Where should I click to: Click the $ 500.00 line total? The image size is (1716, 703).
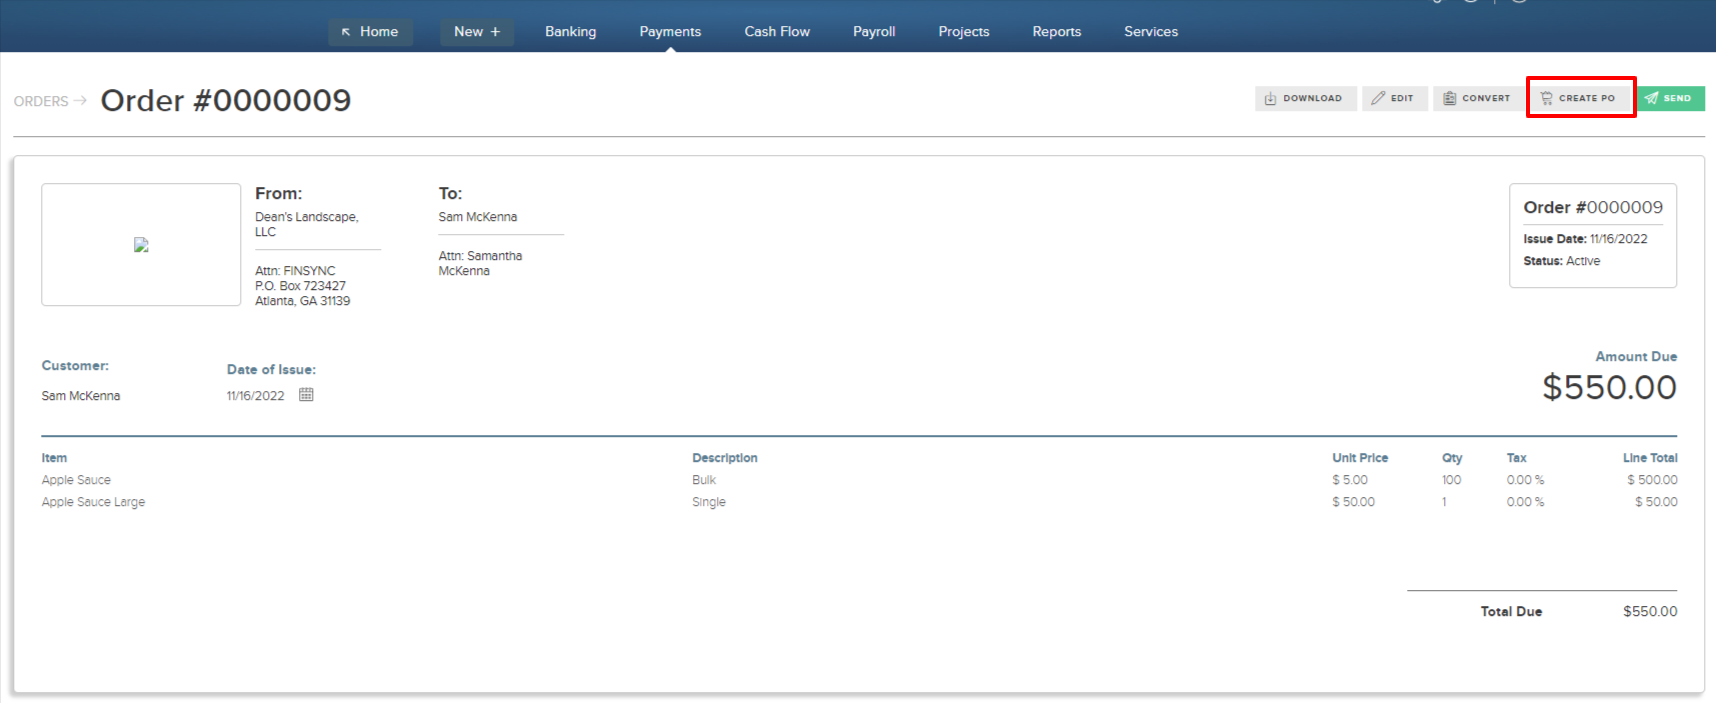tap(1652, 480)
